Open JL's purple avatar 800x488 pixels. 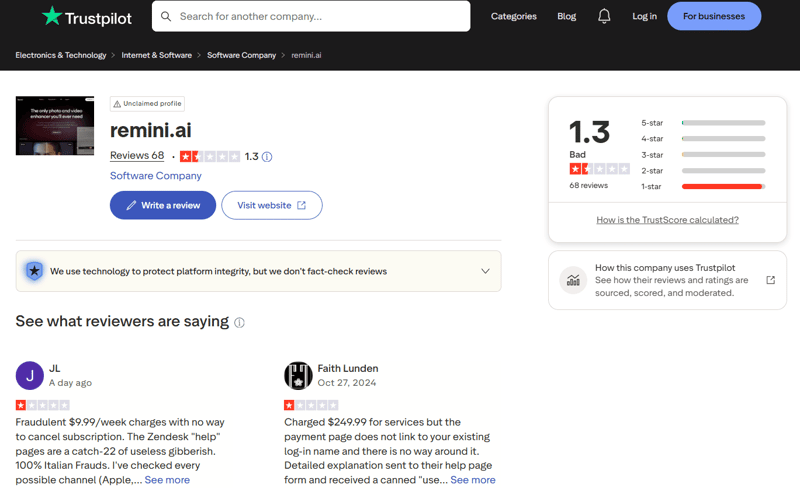pyautogui.click(x=30, y=376)
